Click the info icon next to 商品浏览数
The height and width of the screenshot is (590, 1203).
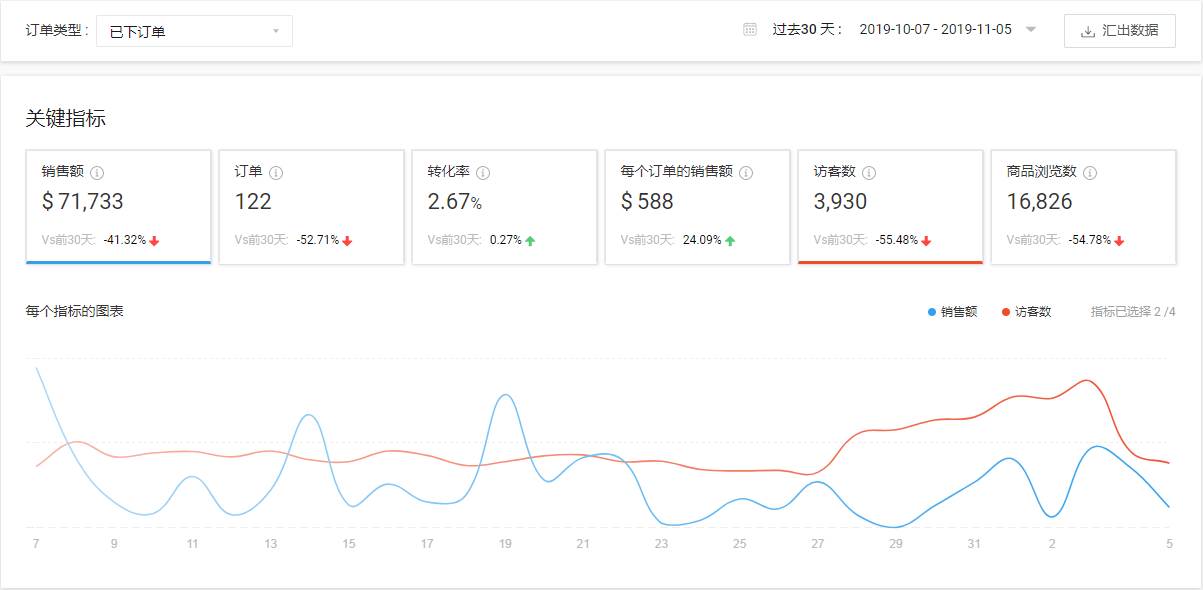(x=1090, y=172)
